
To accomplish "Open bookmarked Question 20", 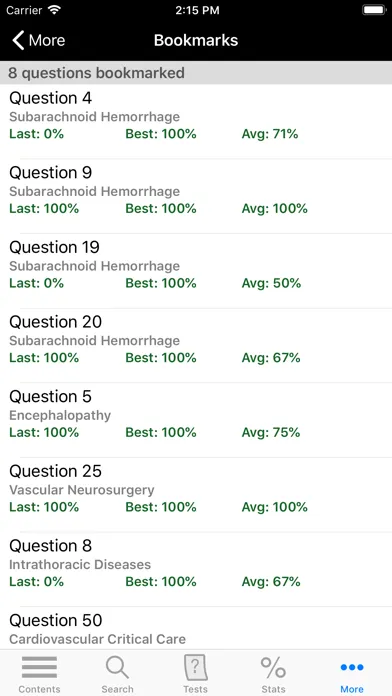I will pyautogui.click(x=196, y=345).
